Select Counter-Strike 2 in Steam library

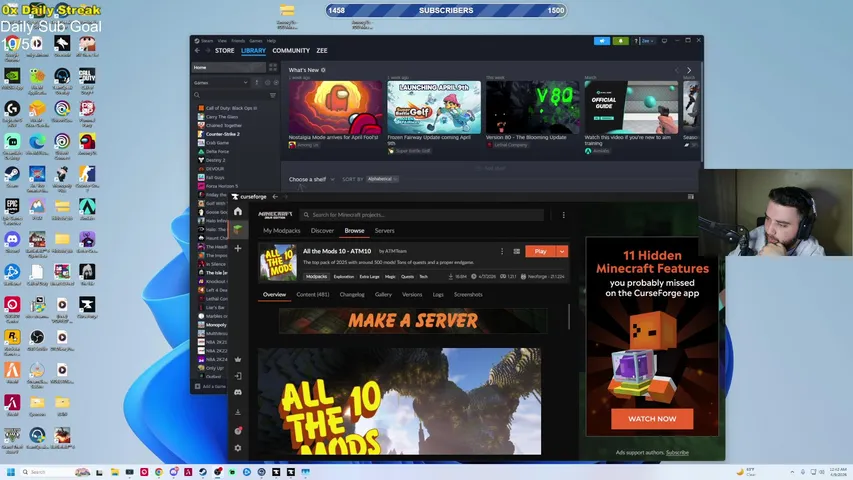click(x=222, y=134)
